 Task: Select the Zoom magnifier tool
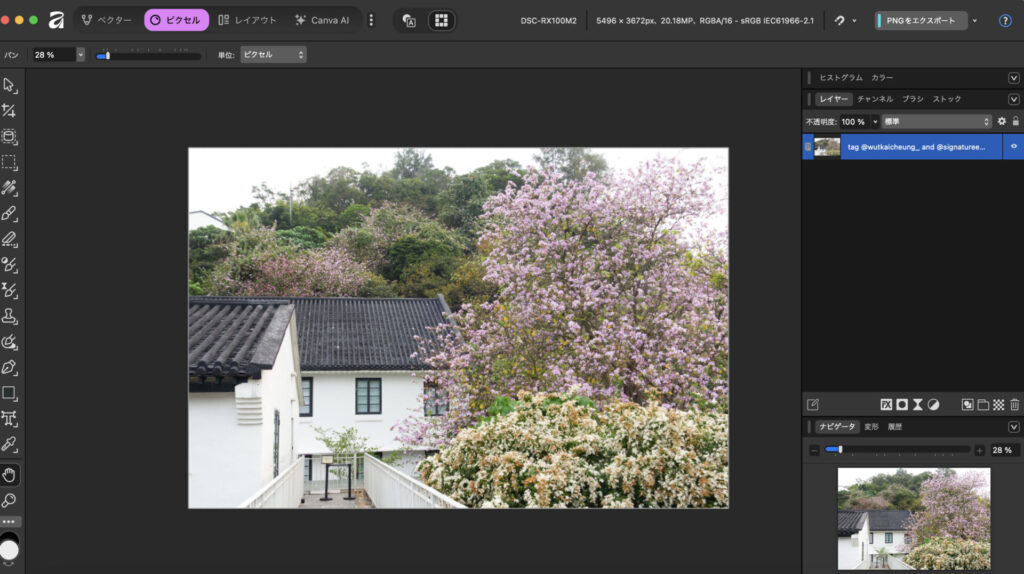tap(9, 500)
